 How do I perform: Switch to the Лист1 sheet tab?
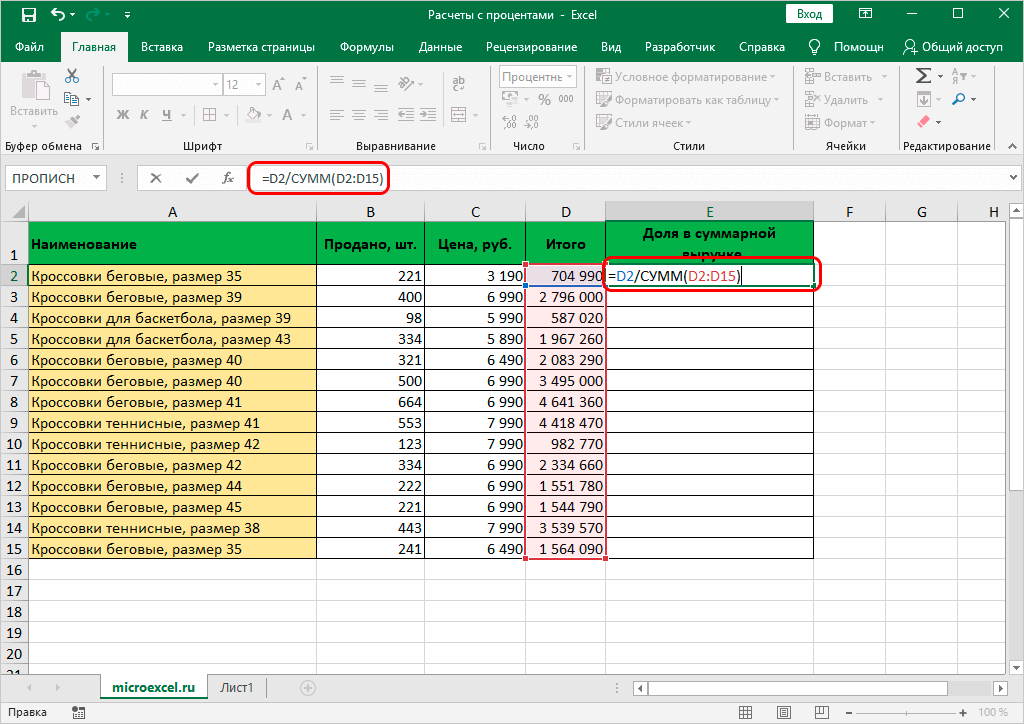[237, 688]
